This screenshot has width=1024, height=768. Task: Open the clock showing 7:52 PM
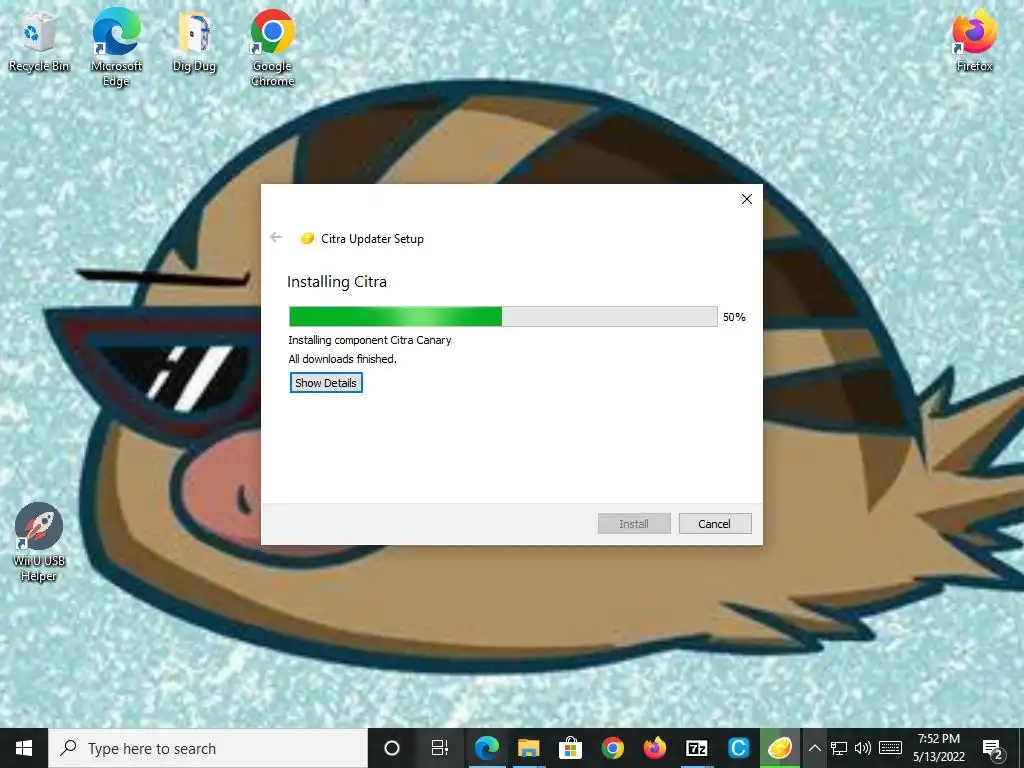938,748
